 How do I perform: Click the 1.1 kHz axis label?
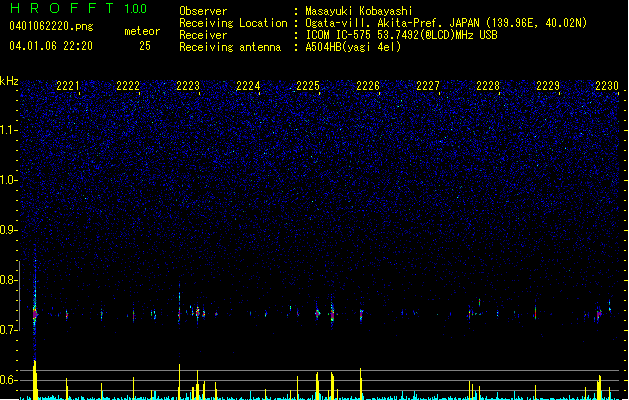(x=9, y=130)
